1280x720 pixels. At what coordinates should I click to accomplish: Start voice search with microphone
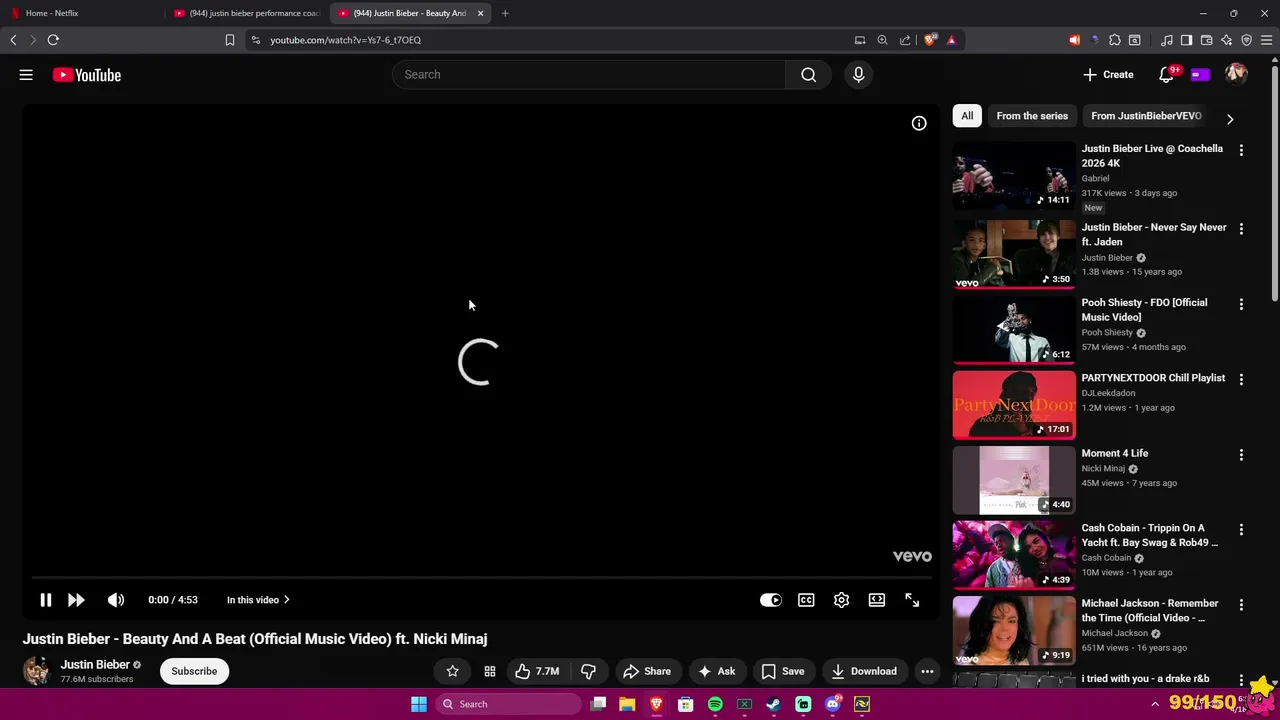[858, 75]
